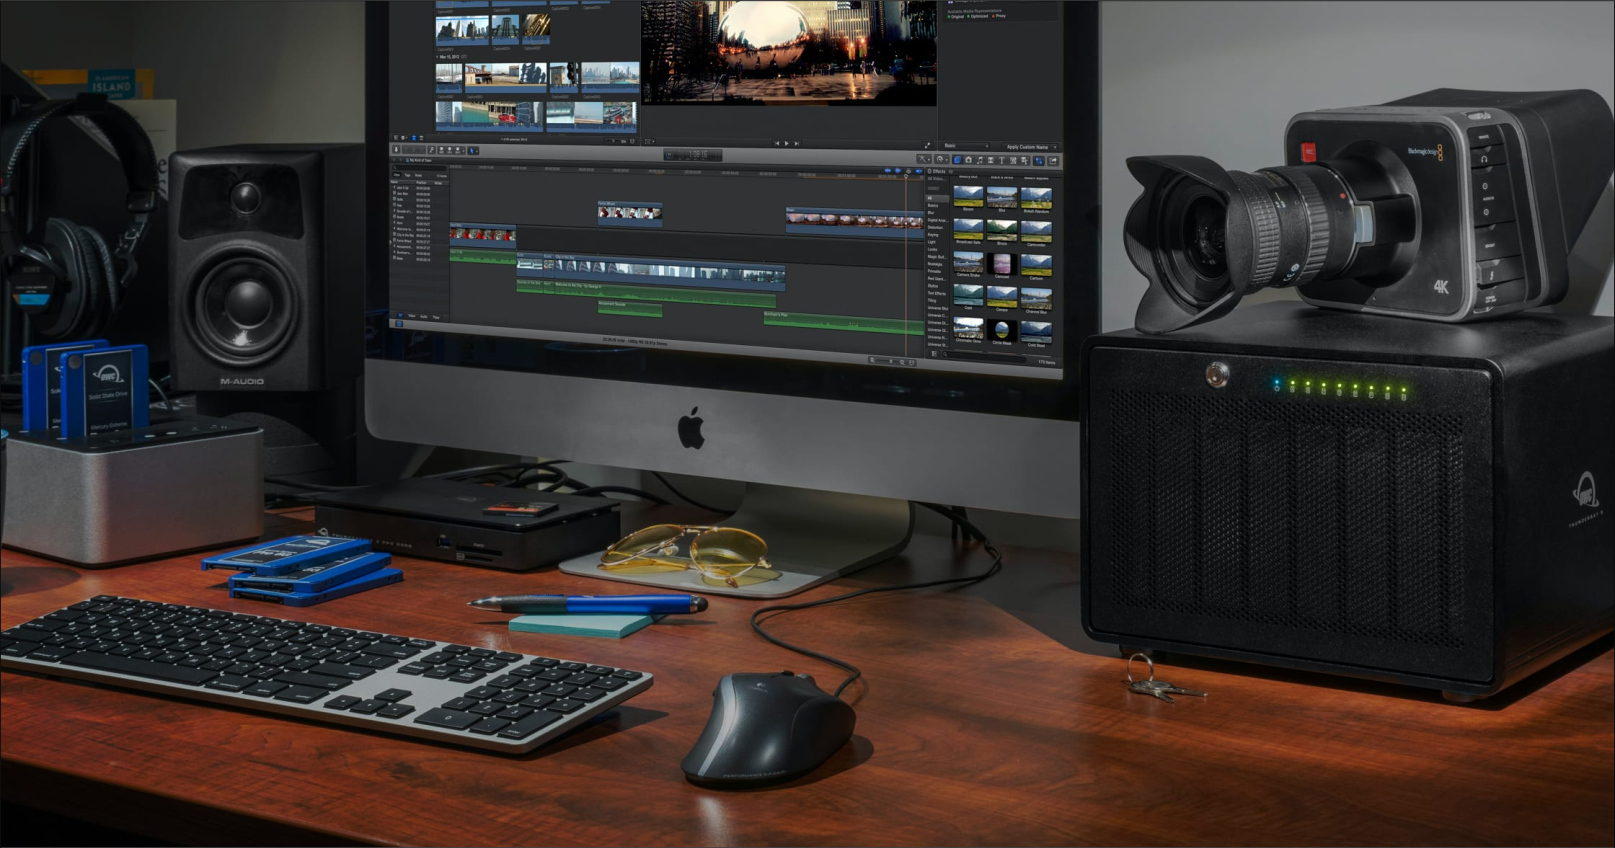1615x848 pixels.
Task: Click the Import Media arrow icon
Action: [396, 150]
